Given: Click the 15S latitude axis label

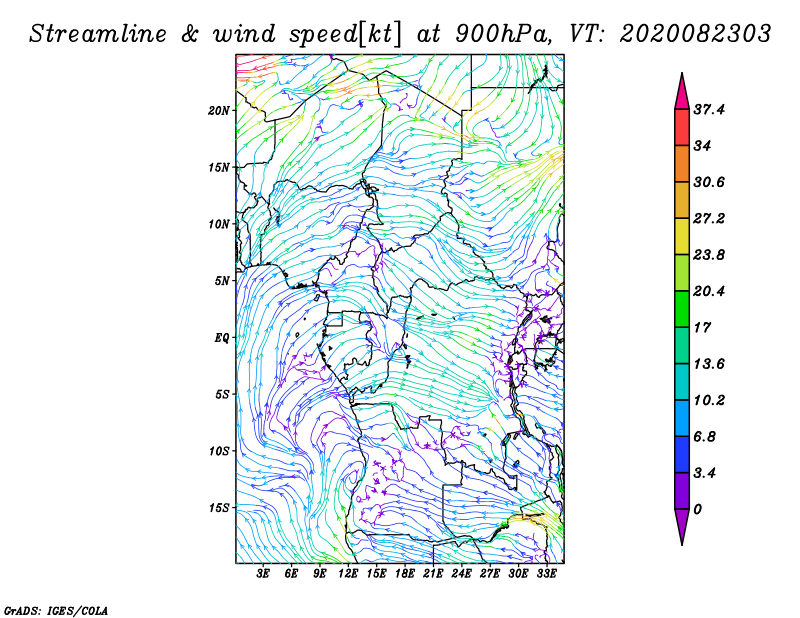Looking at the screenshot, I should coord(219,507).
